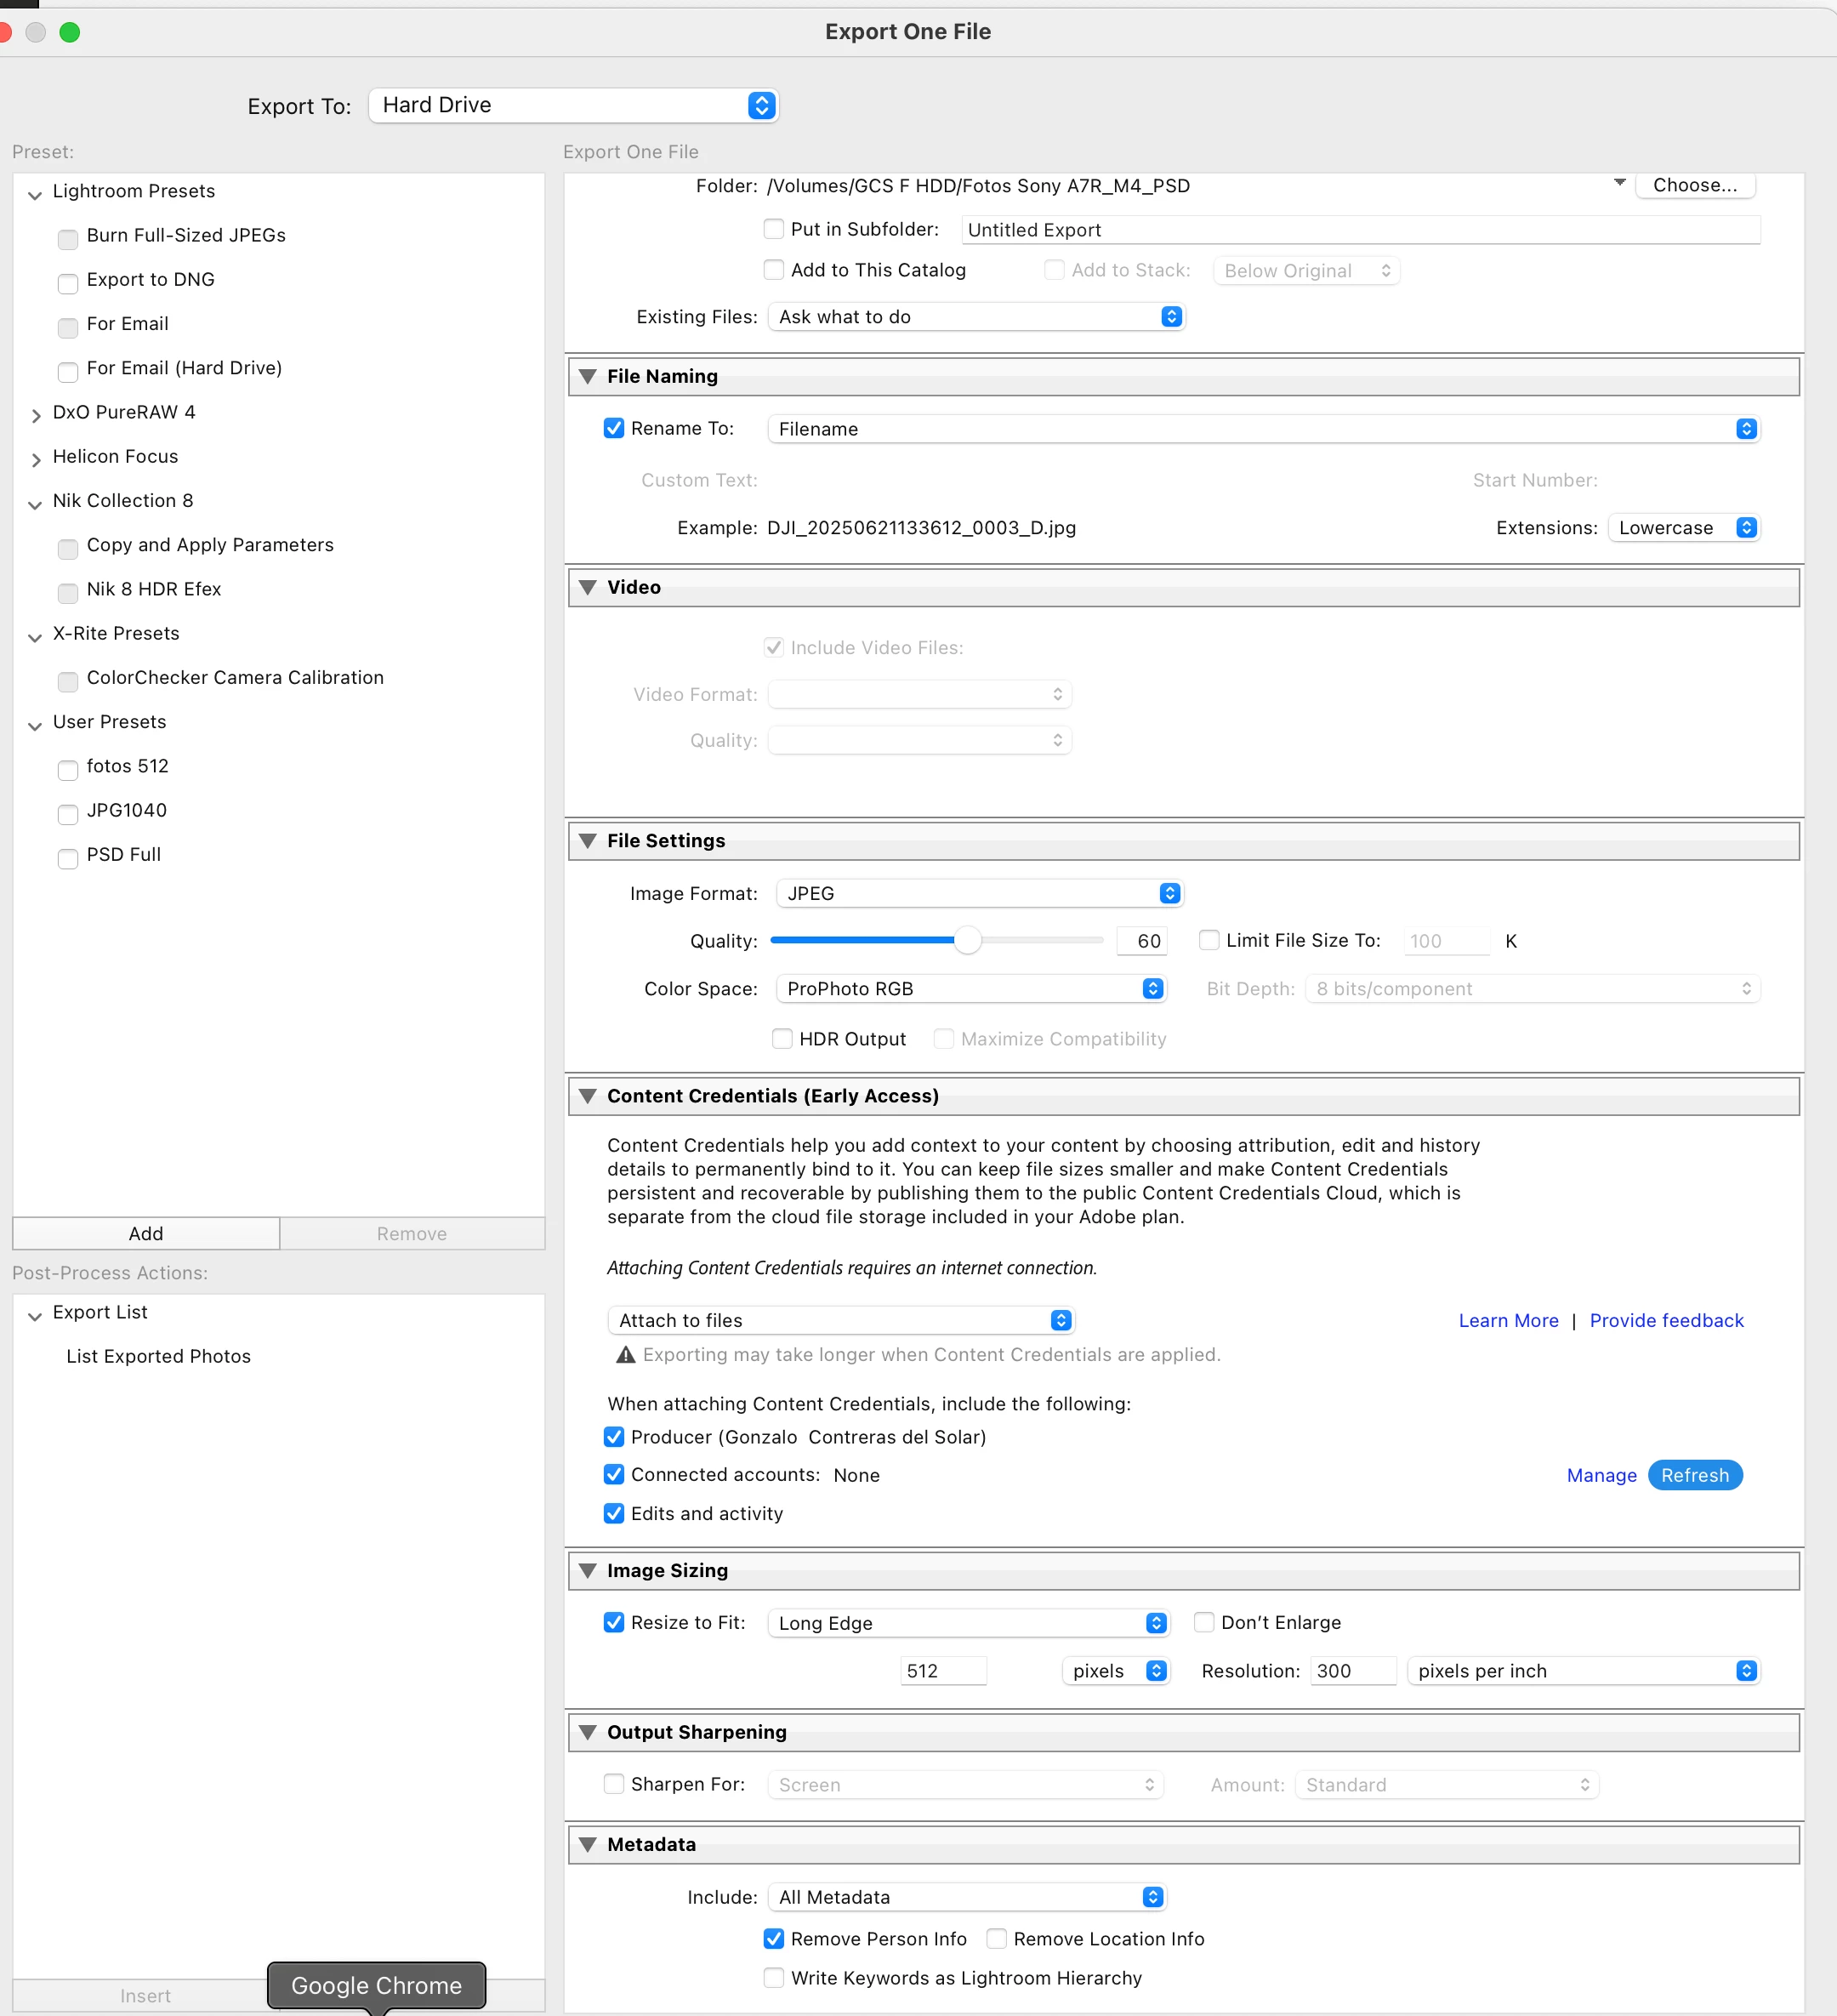Select the fotos 512 user preset
Screen dimensions: 1837x2016
127,767
